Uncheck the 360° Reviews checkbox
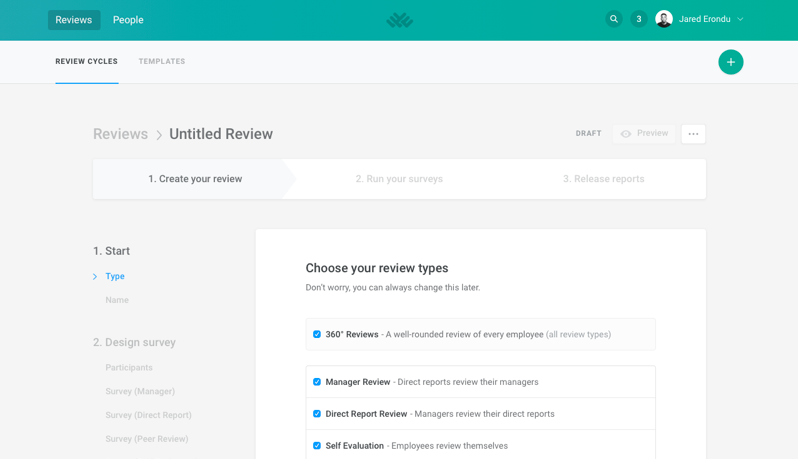The image size is (798, 459). point(317,334)
